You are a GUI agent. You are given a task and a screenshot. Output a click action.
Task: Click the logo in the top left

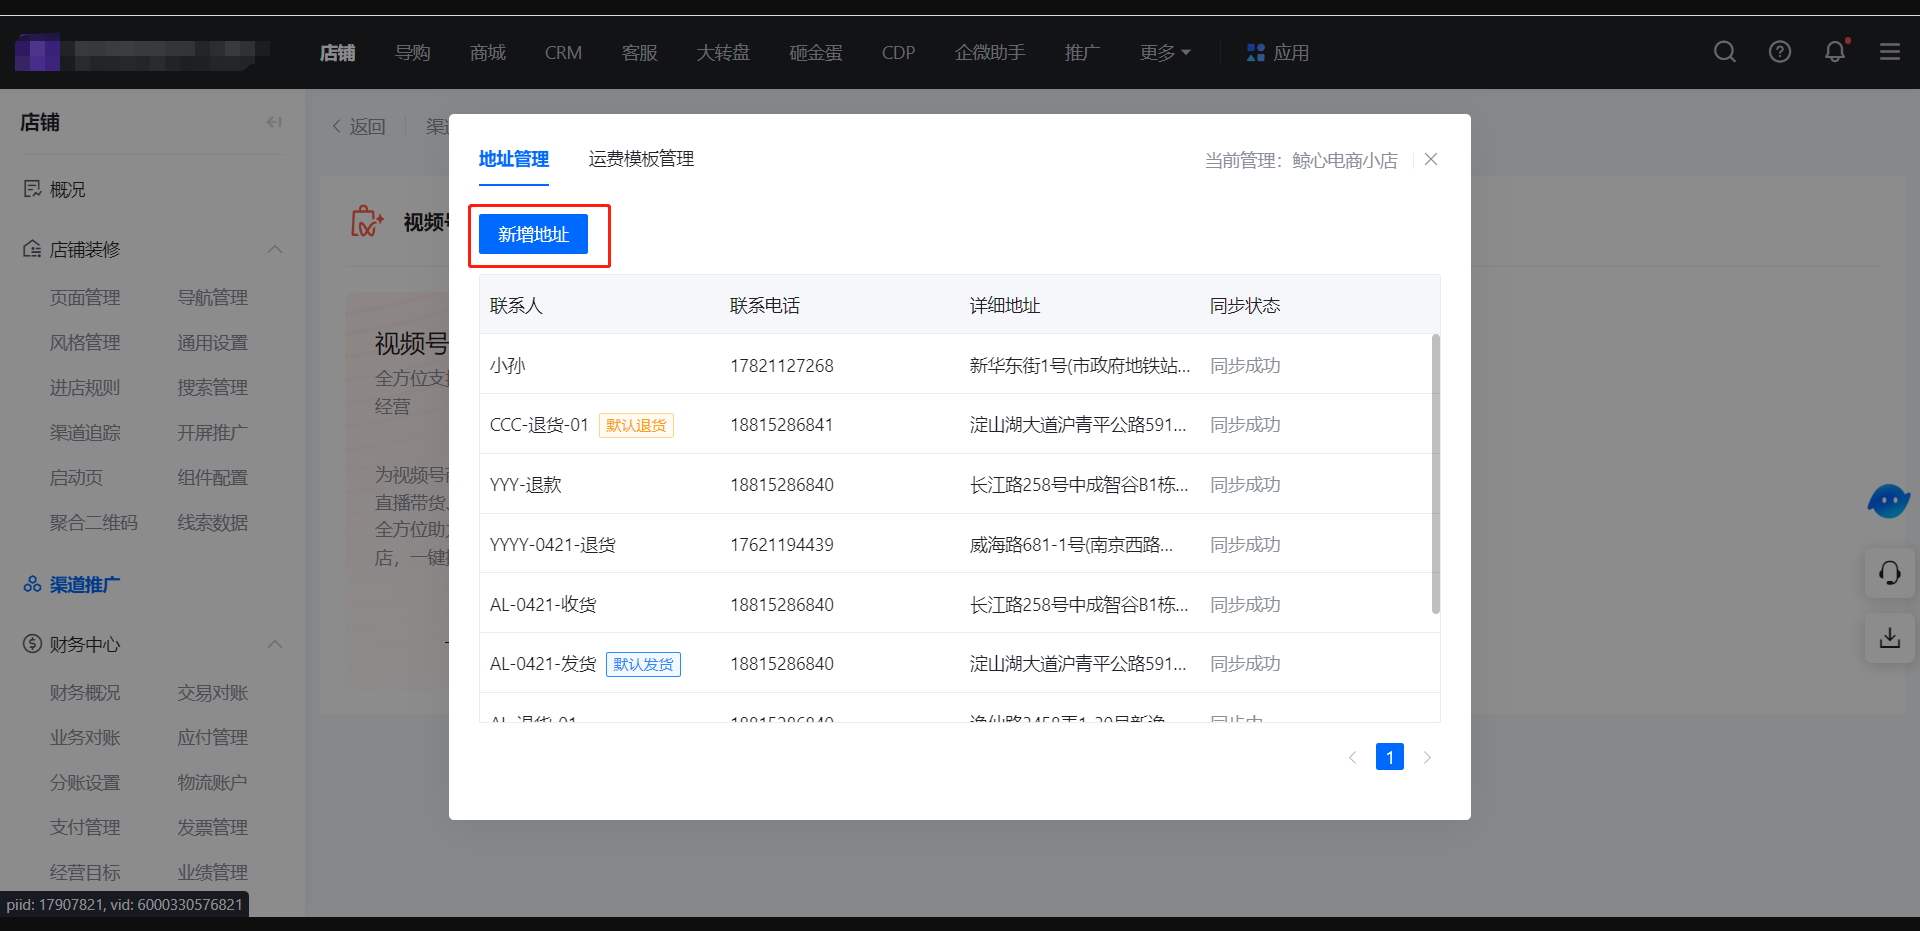point(37,52)
